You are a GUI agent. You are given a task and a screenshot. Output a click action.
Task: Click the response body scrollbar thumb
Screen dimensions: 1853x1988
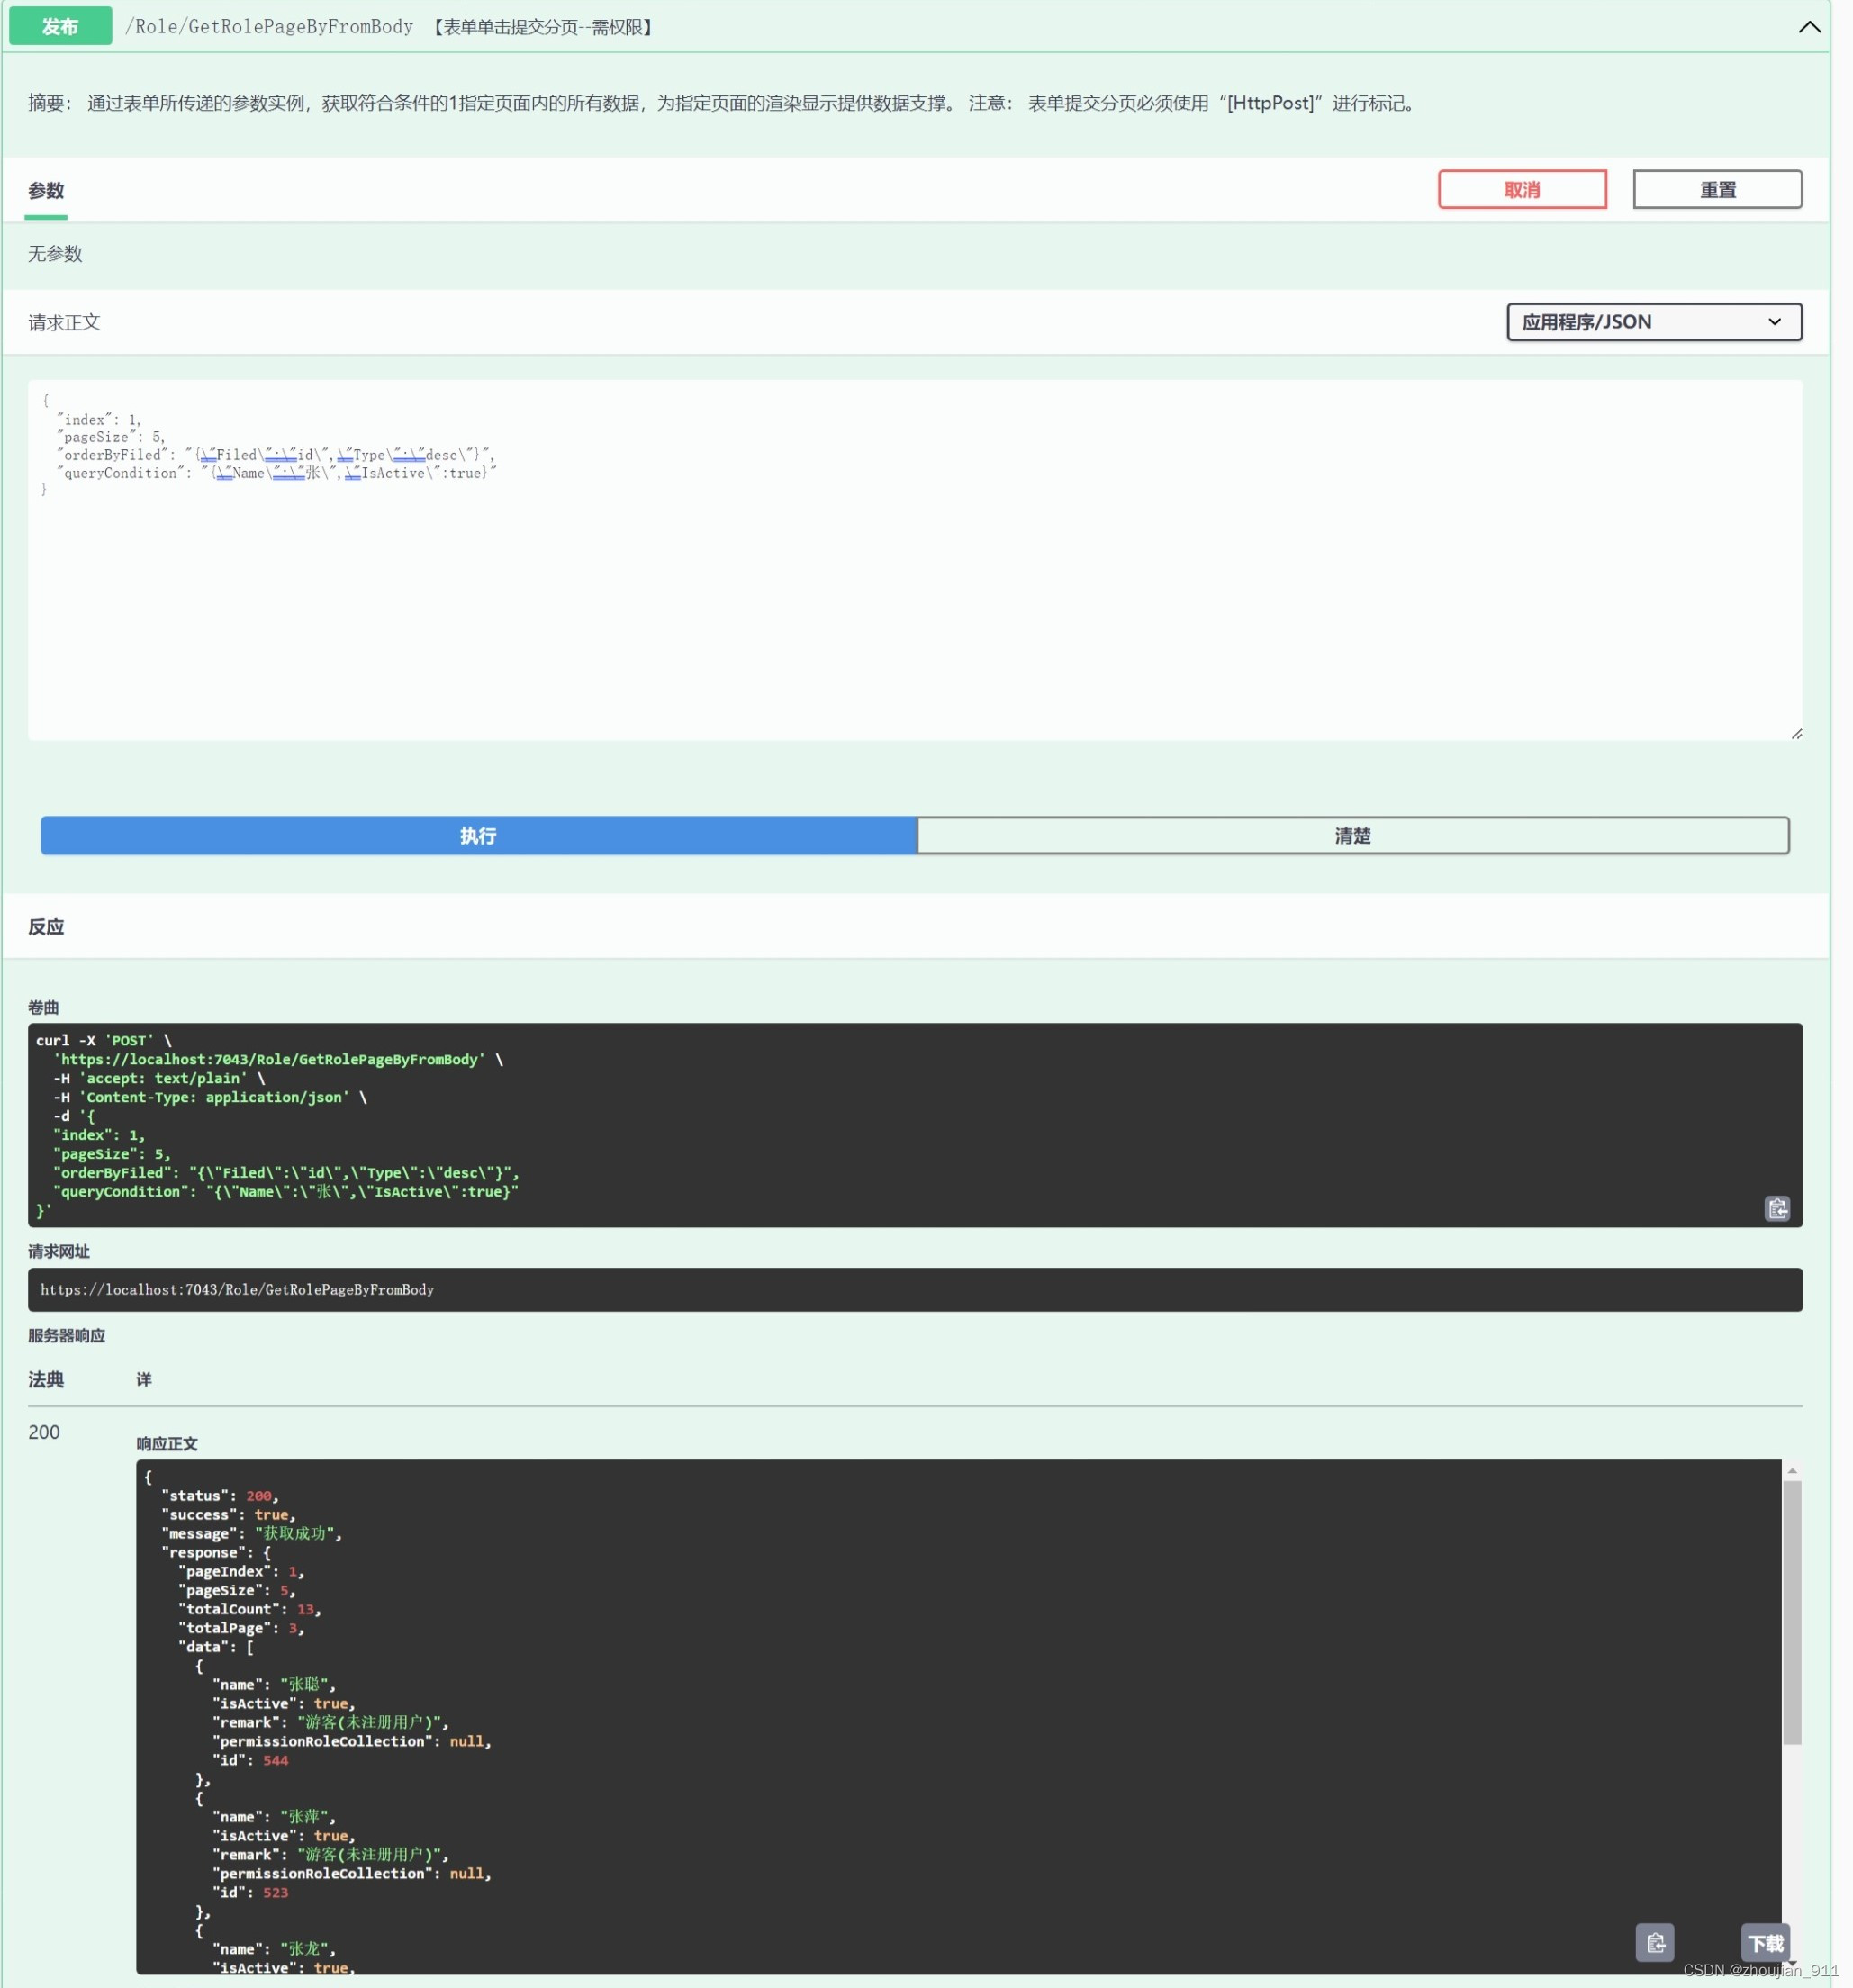click(1792, 1612)
